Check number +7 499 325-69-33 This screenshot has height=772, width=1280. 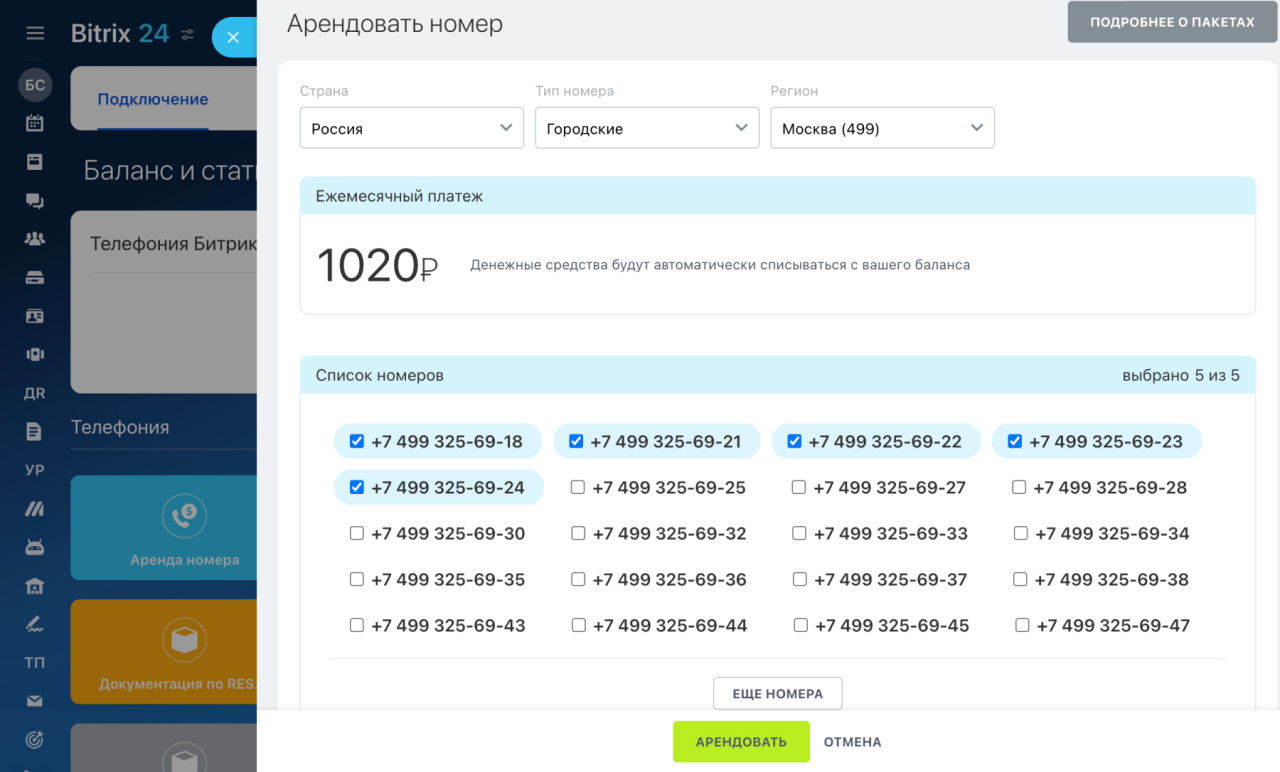(x=799, y=533)
